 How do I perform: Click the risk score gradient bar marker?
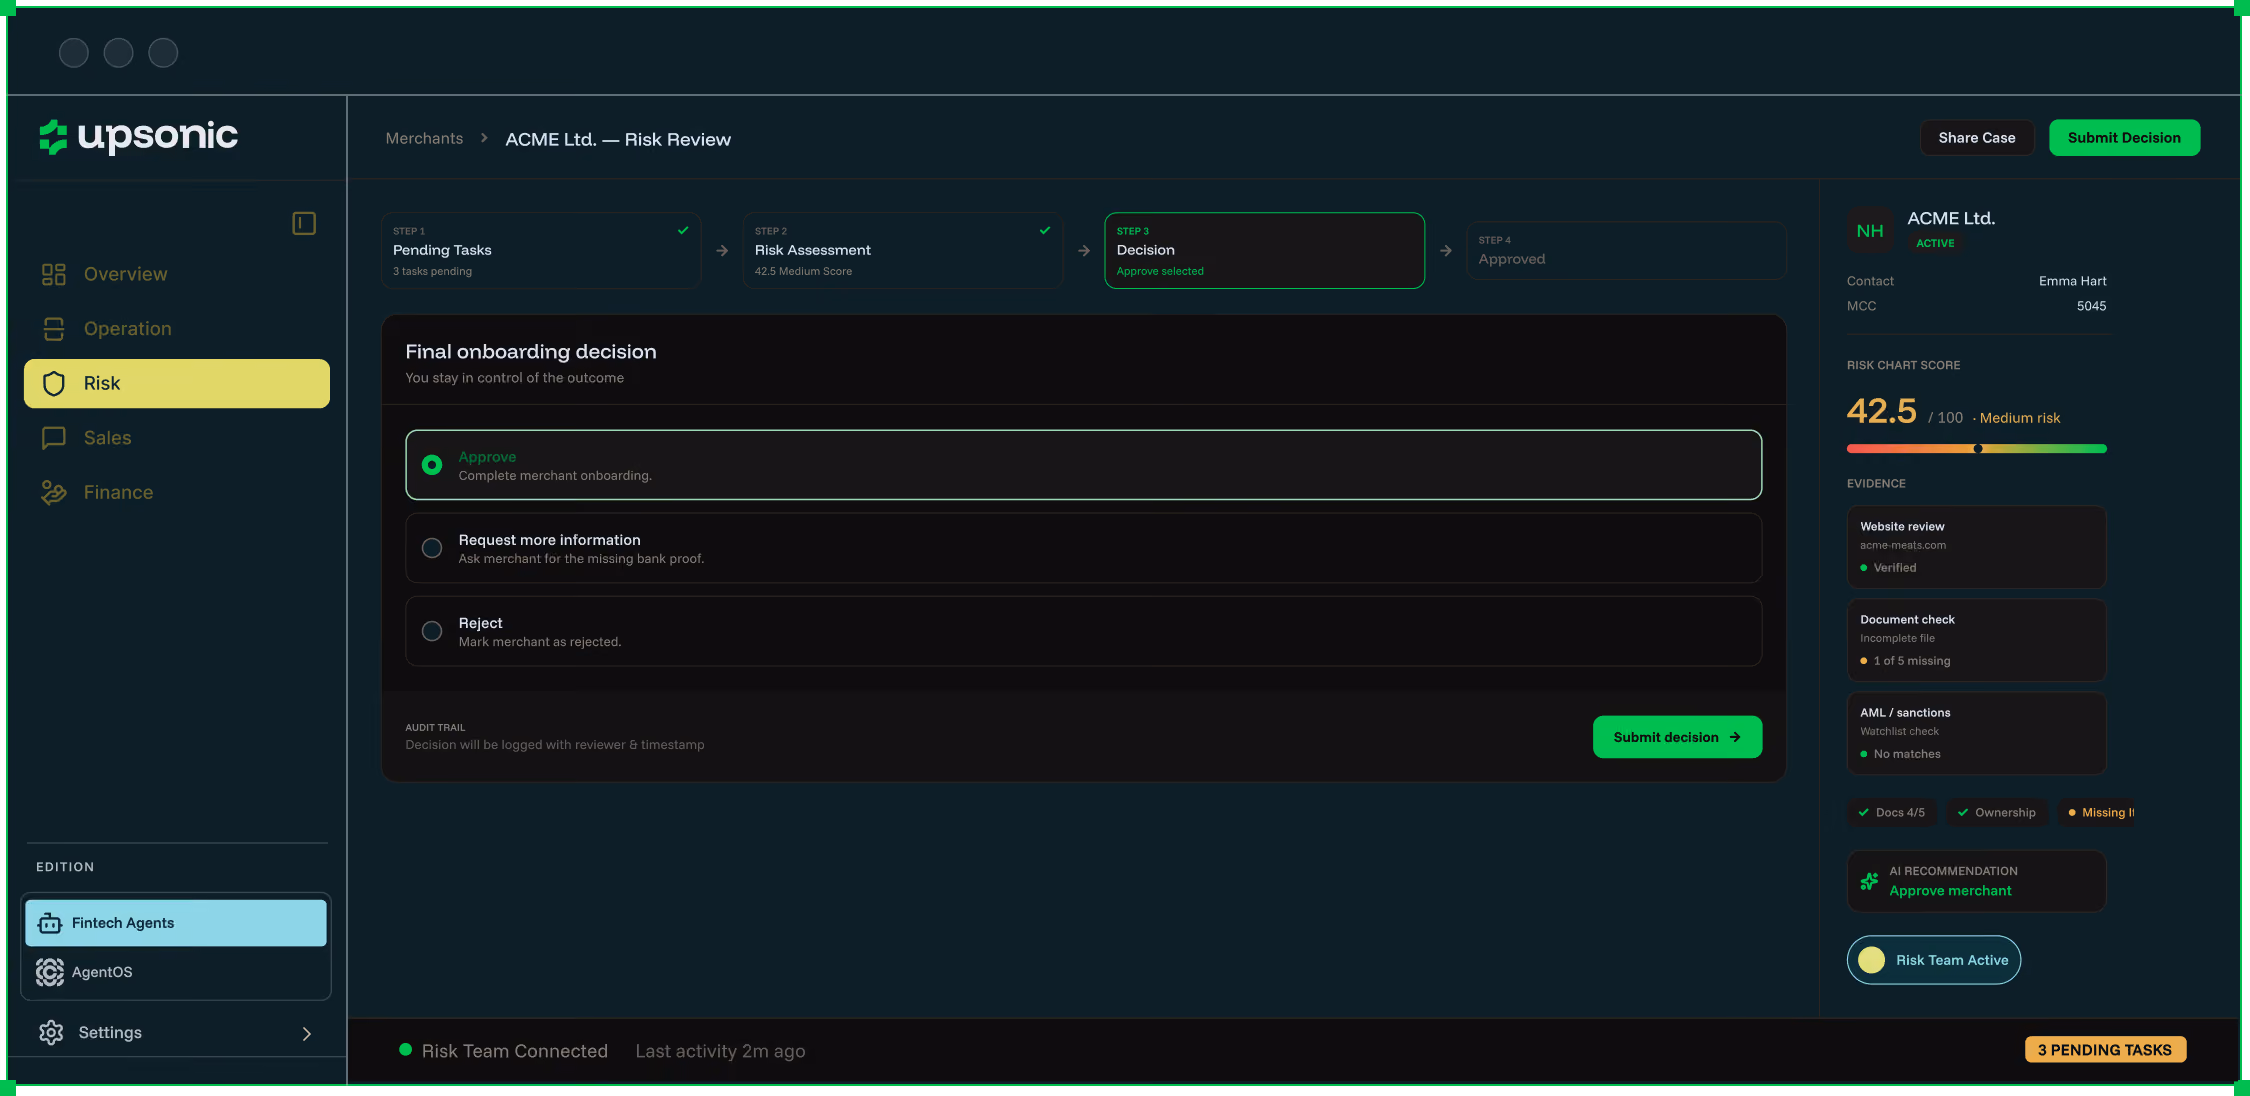click(x=1978, y=448)
